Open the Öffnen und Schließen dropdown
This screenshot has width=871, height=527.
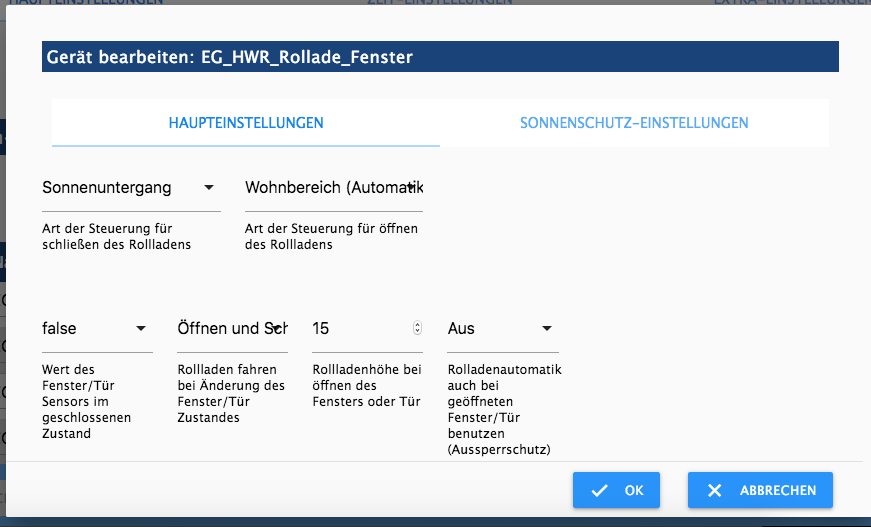pyautogui.click(x=232, y=329)
